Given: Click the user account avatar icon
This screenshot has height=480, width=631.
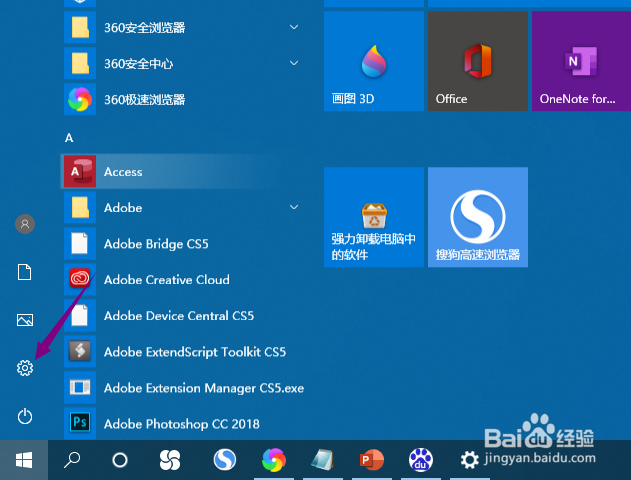Looking at the screenshot, I should 25,224.
